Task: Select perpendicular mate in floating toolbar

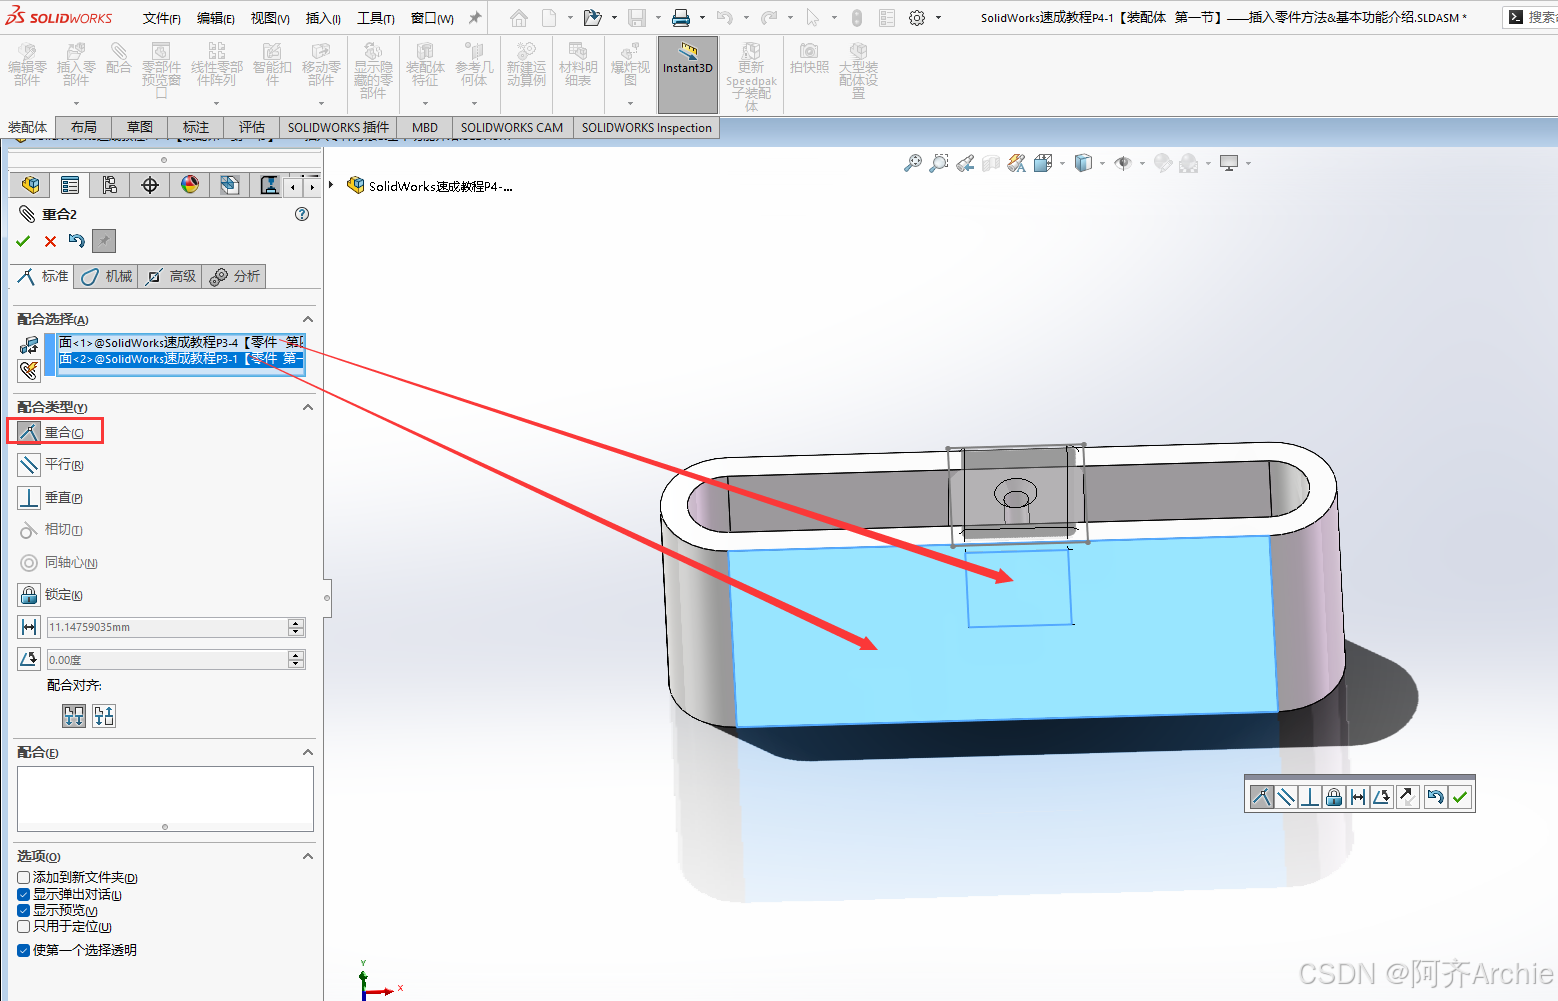Action: [1310, 797]
